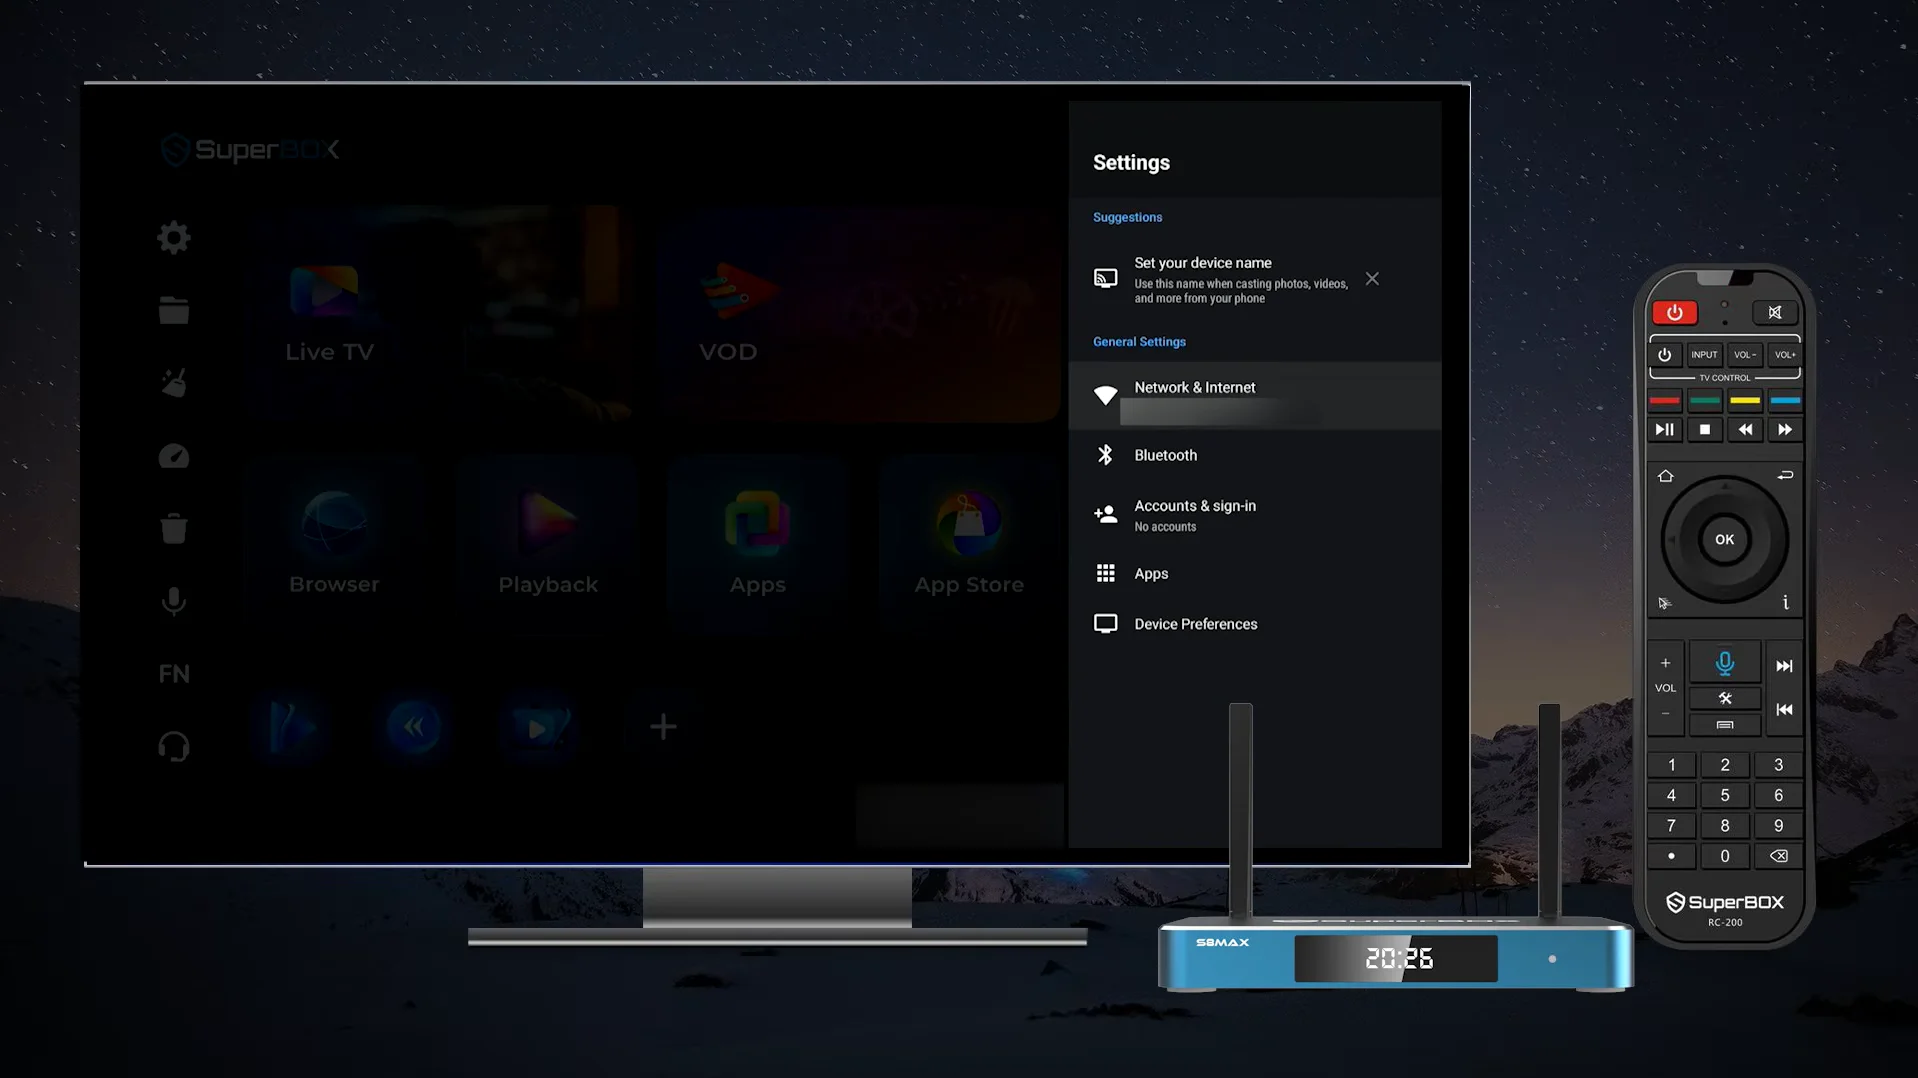Open Device Preferences
The width and height of the screenshot is (1918, 1078).
[1255, 624]
